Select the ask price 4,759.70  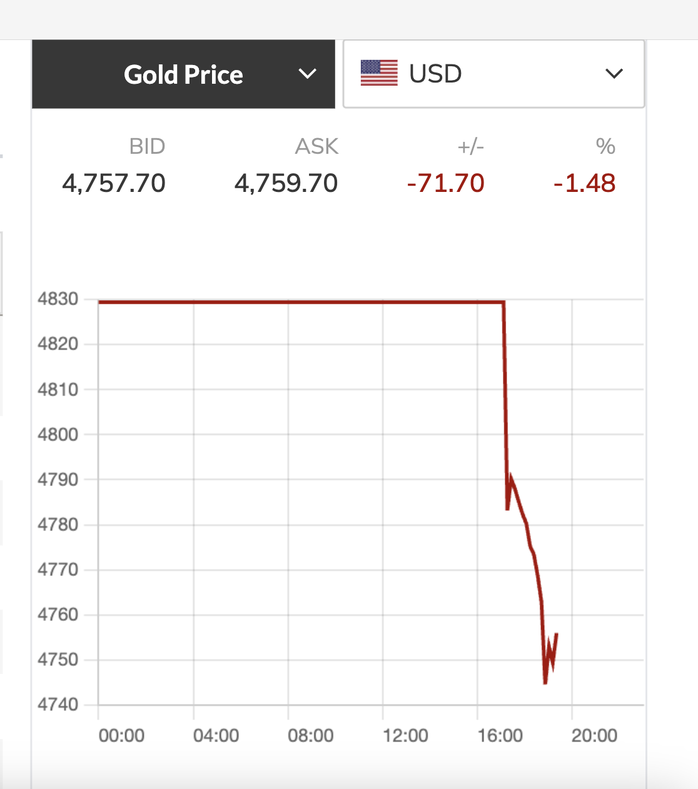click(x=286, y=184)
